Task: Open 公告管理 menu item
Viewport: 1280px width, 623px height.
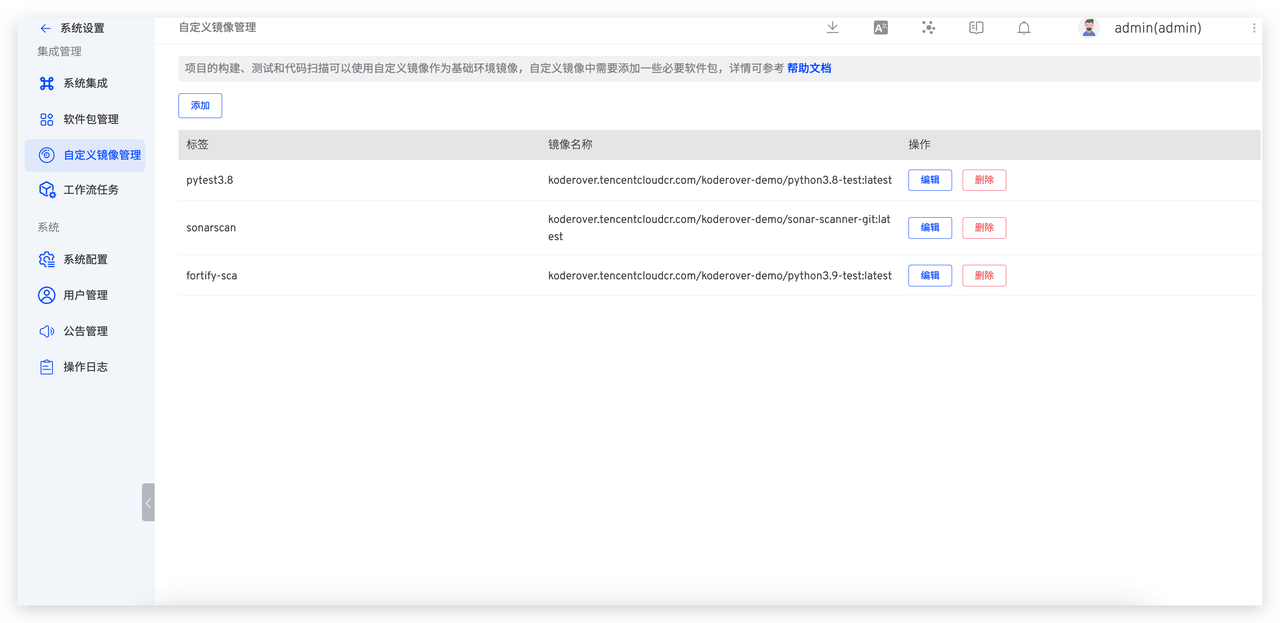Action: pyautogui.click(x=85, y=331)
